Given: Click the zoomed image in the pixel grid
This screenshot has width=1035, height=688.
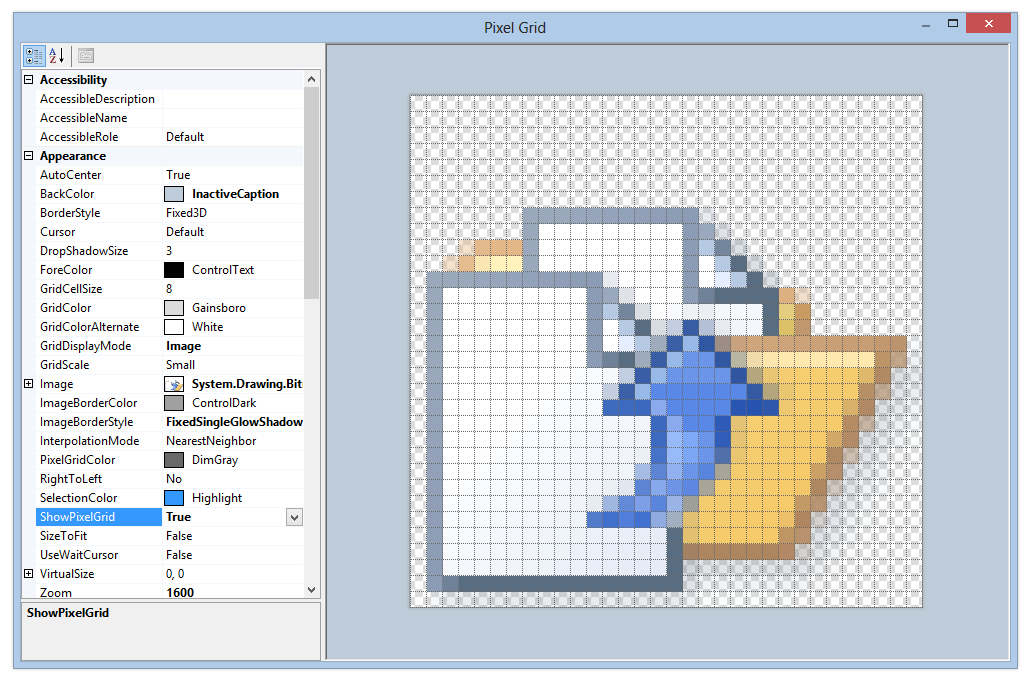Looking at the screenshot, I should [666, 351].
